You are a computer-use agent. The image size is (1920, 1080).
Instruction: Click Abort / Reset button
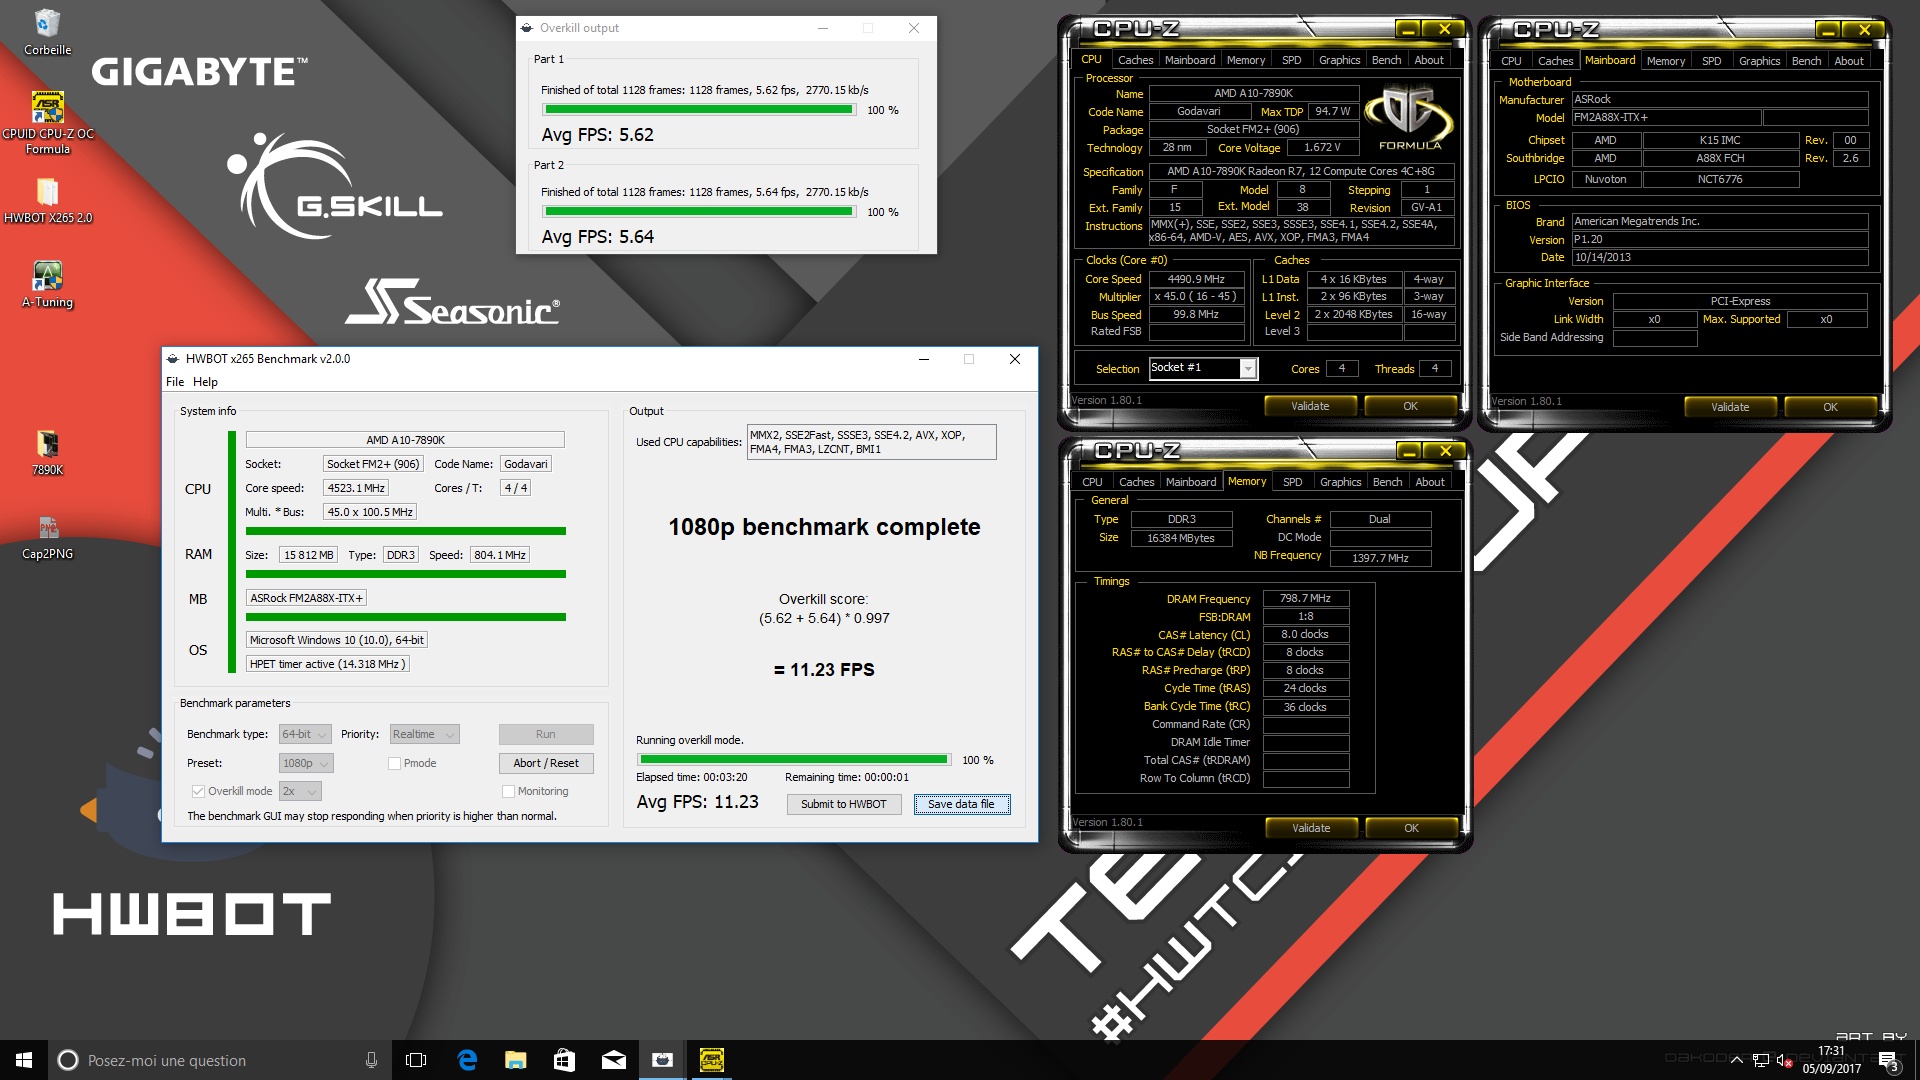tap(546, 763)
